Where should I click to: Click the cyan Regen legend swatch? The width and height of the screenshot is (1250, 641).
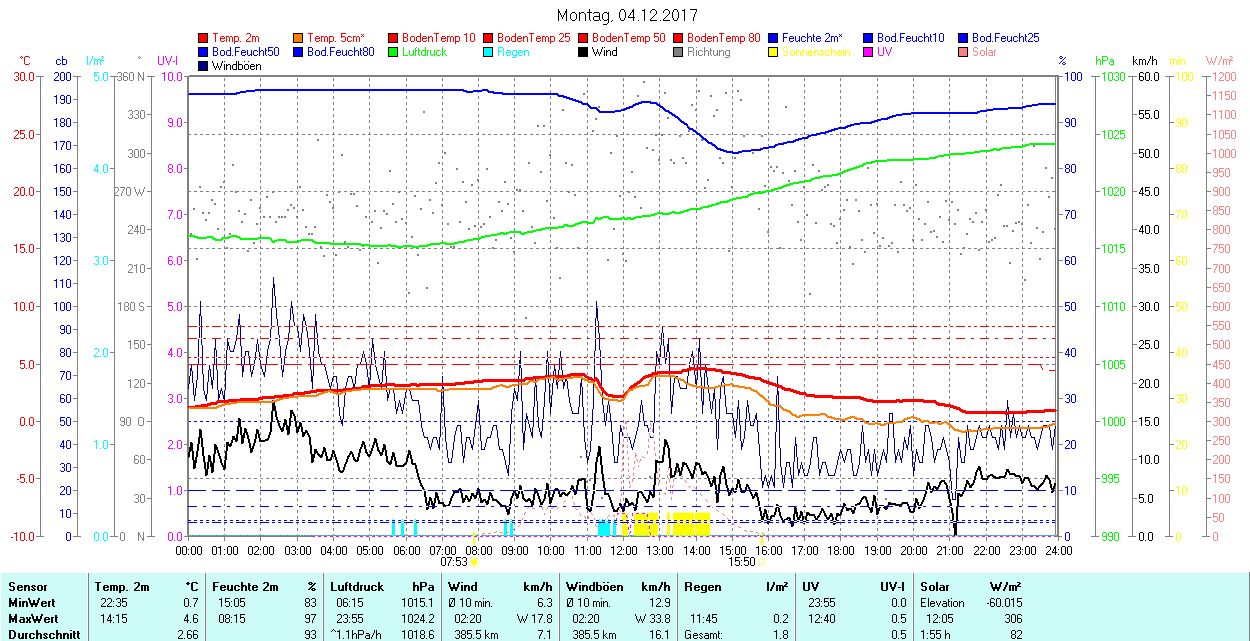coord(488,52)
